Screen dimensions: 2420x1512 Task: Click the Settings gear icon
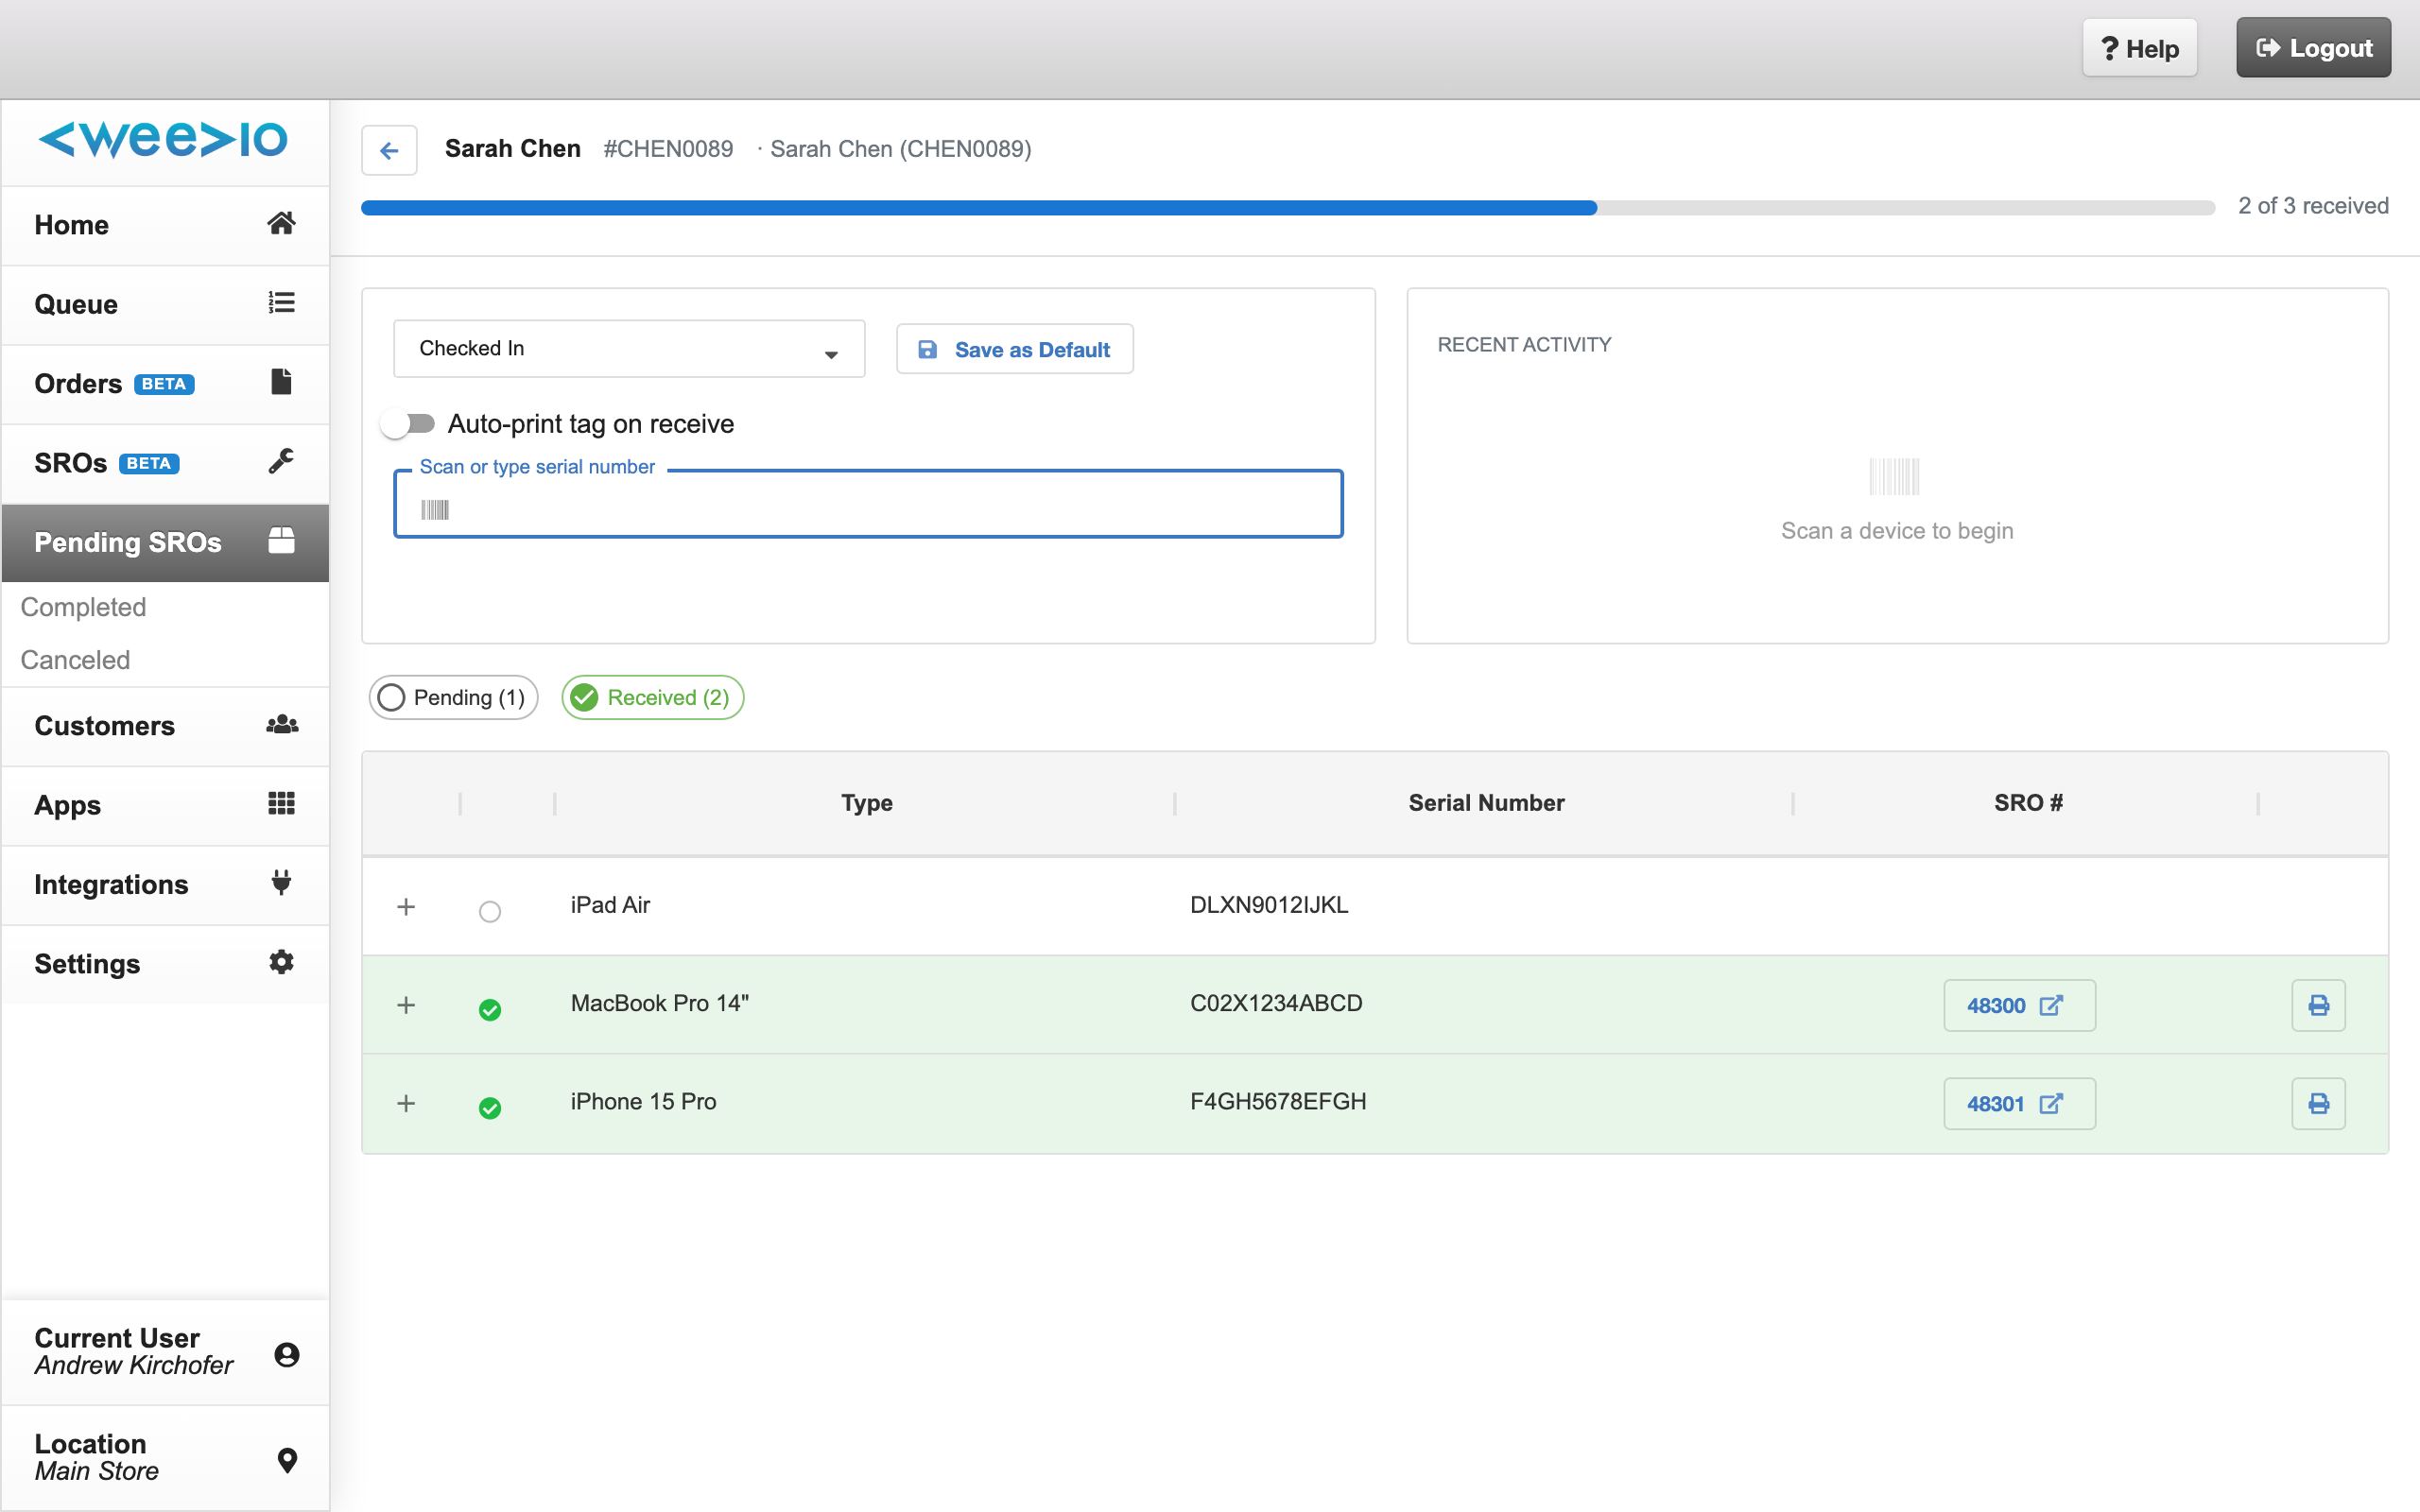pos(281,962)
